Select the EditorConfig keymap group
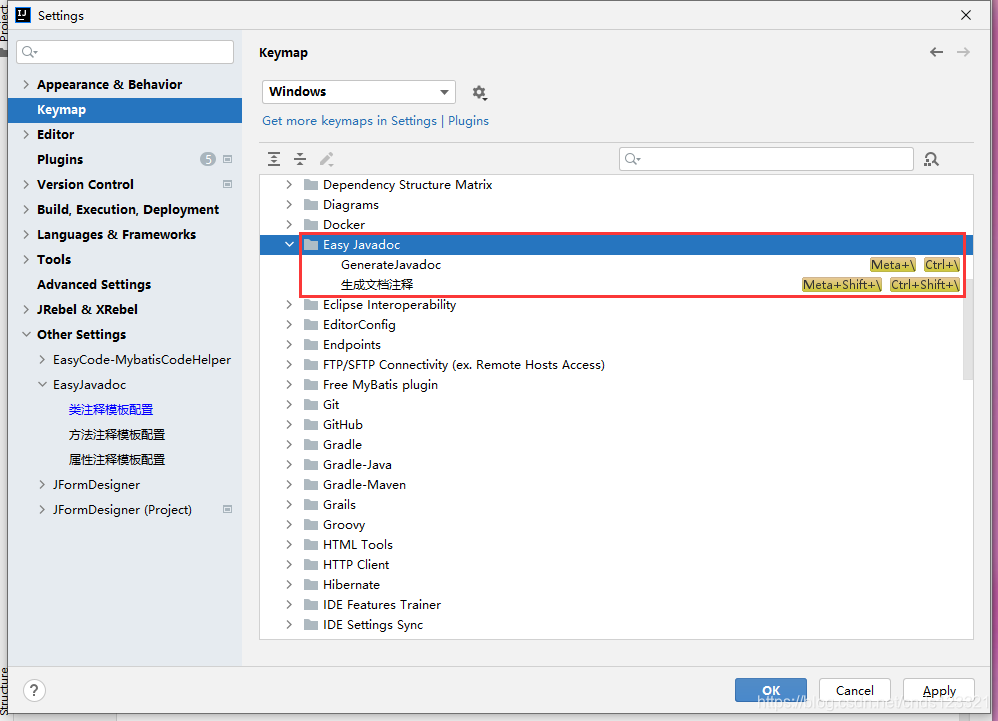The height and width of the screenshot is (721, 998). coord(359,325)
